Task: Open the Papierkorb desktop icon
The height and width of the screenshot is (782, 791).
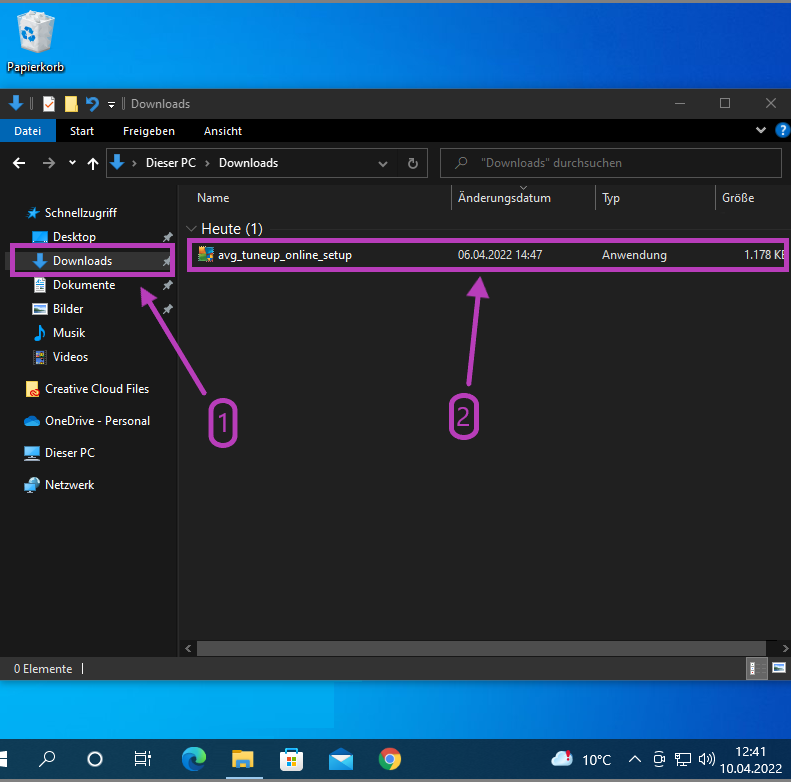Action: 35,43
